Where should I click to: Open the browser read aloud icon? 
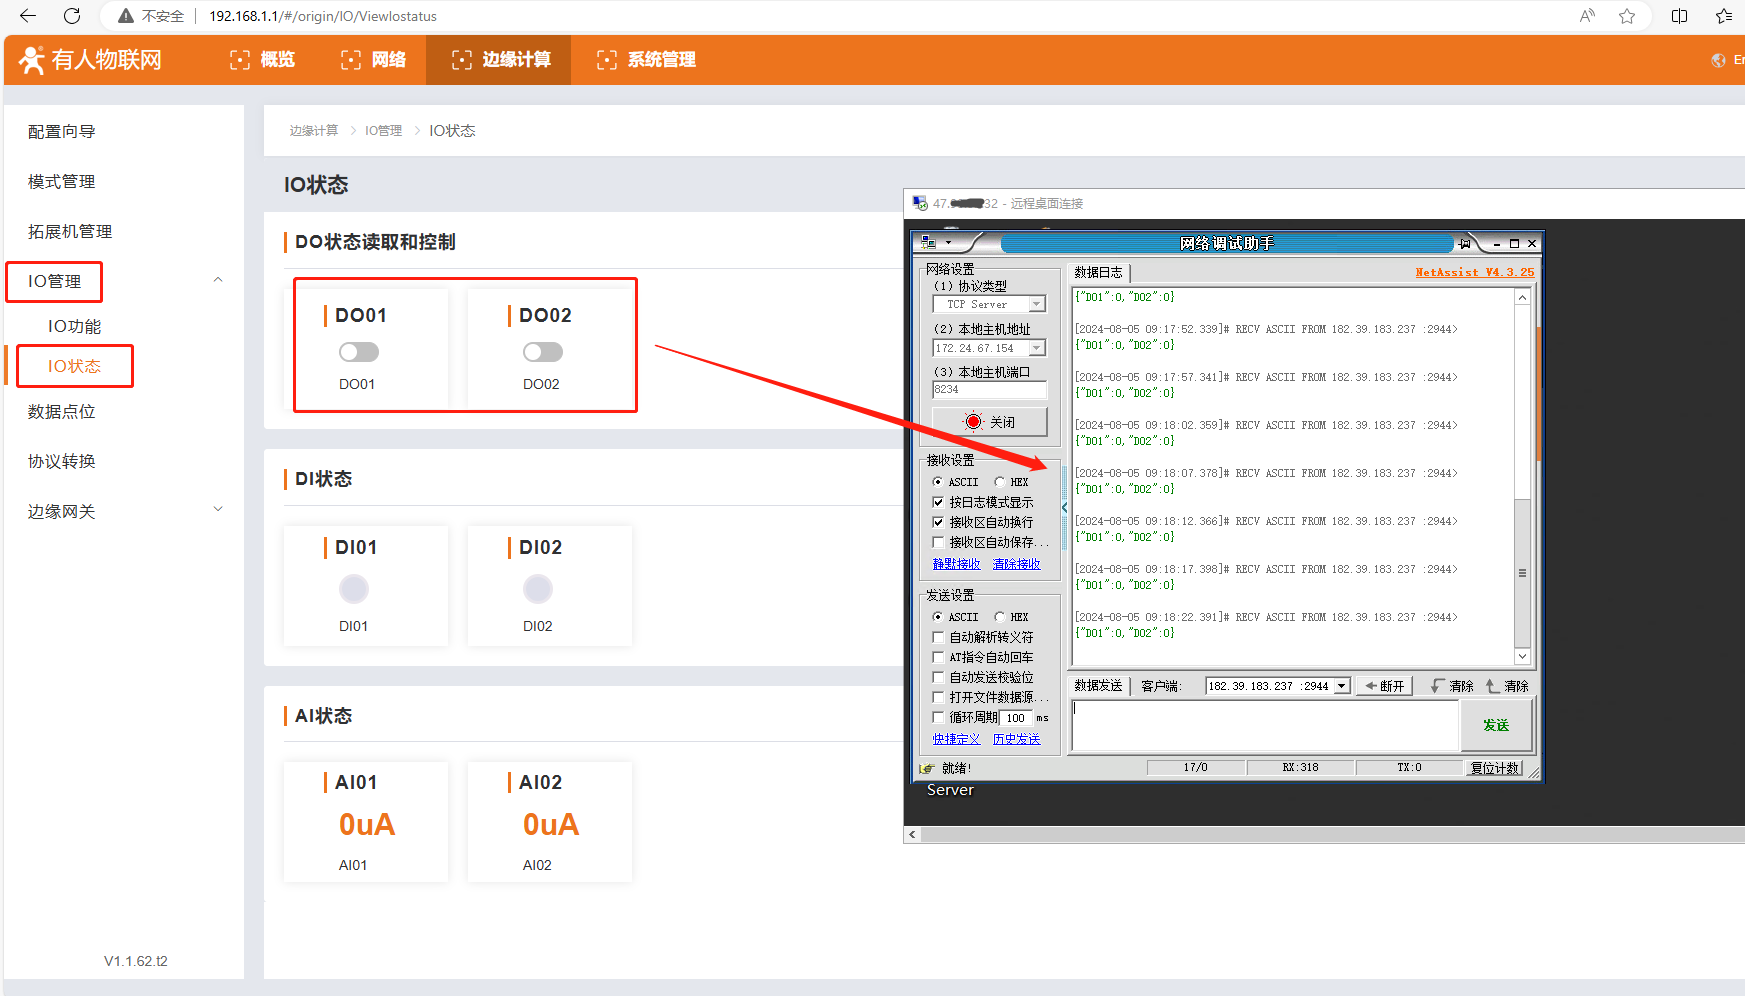tap(1587, 16)
